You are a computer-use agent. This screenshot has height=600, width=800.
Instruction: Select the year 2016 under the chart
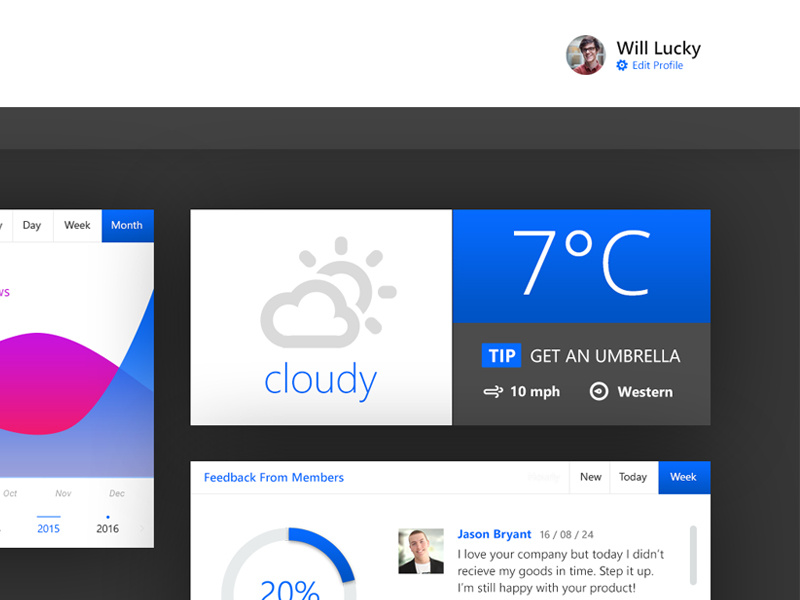pos(108,528)
